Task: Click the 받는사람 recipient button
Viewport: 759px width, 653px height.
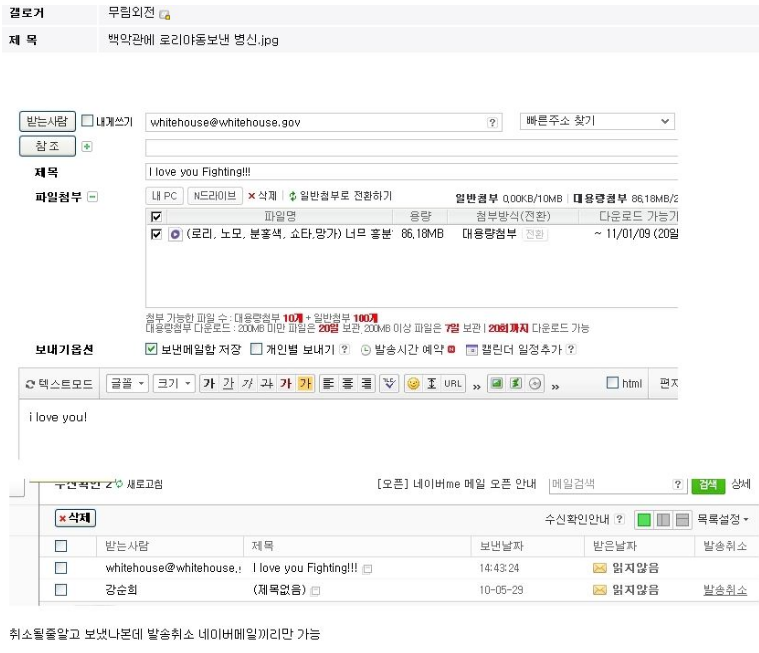Action: coord(47,121)
